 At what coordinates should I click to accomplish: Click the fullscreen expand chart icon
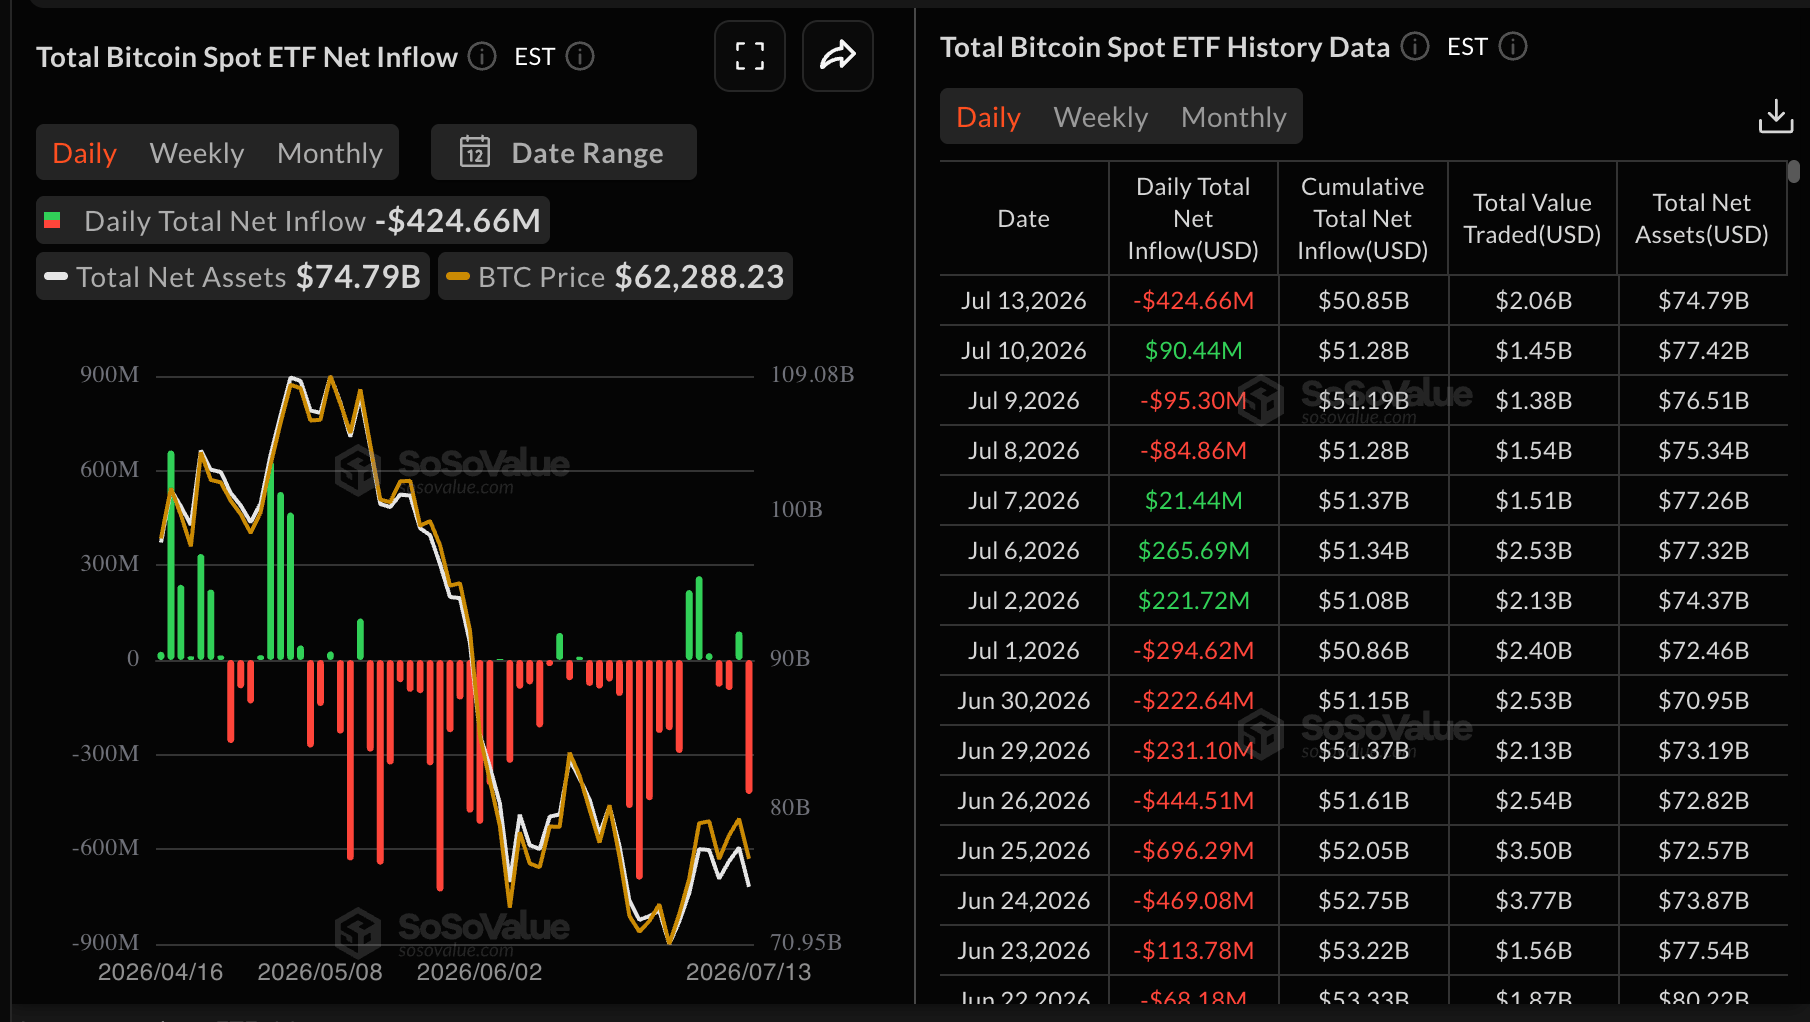point(750,56)
